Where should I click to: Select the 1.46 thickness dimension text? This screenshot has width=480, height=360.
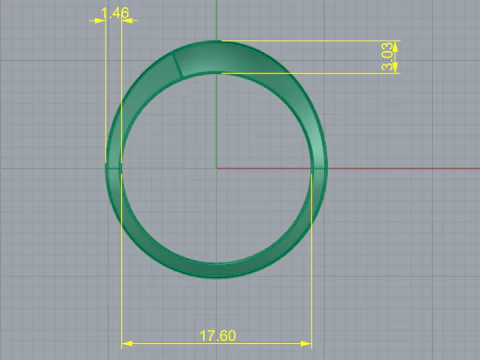tap(115, 13)
